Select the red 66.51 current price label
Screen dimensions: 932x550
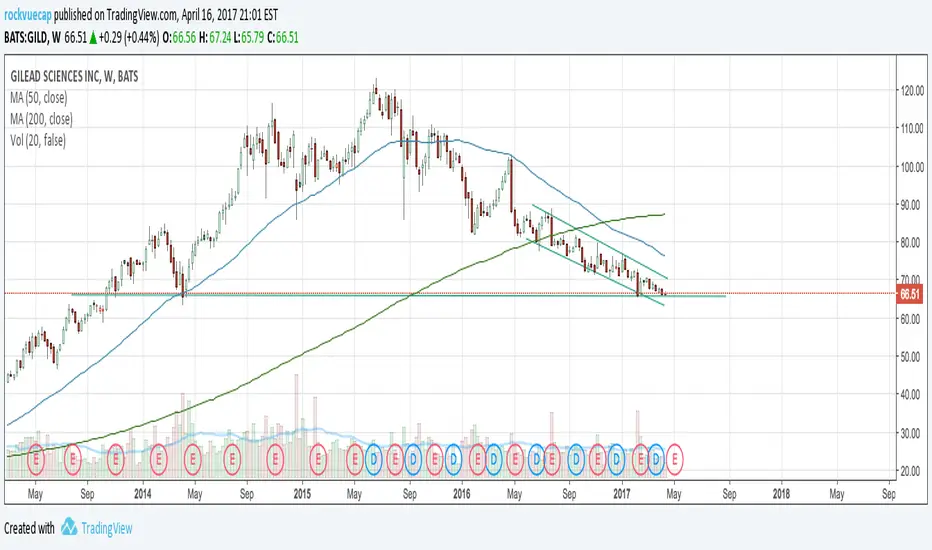[x=909, y=294]
